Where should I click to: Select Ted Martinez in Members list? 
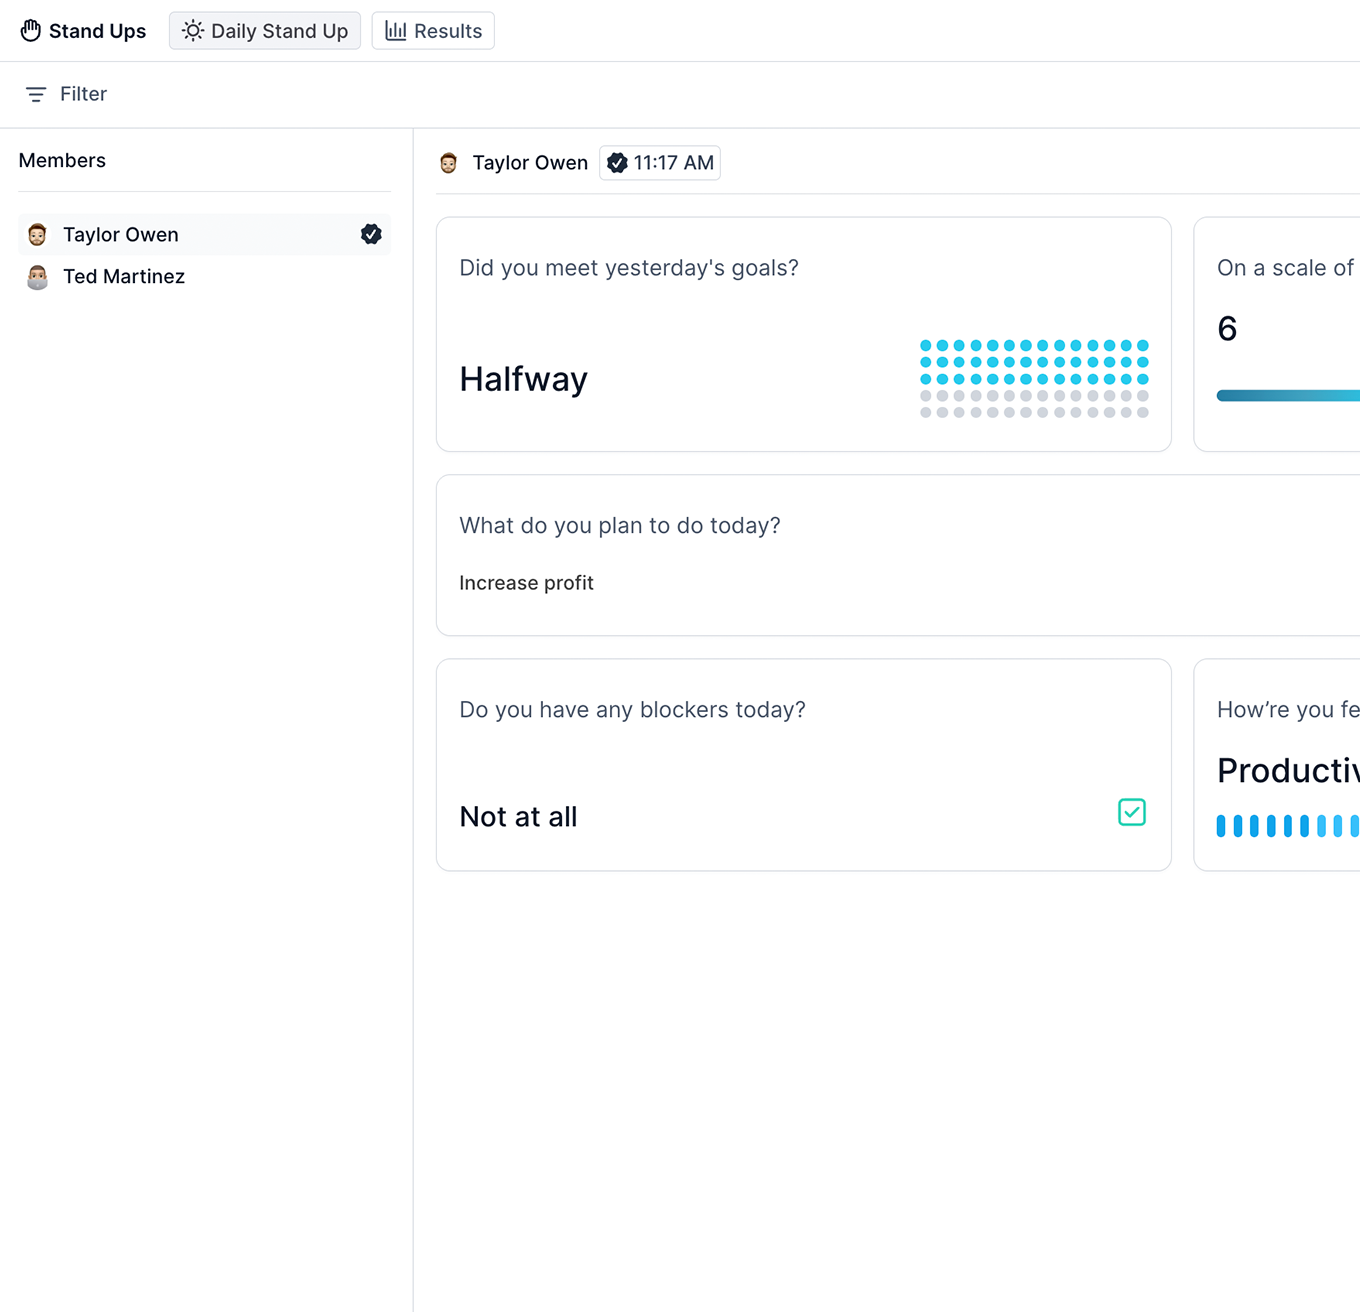[x=204, y=277]
